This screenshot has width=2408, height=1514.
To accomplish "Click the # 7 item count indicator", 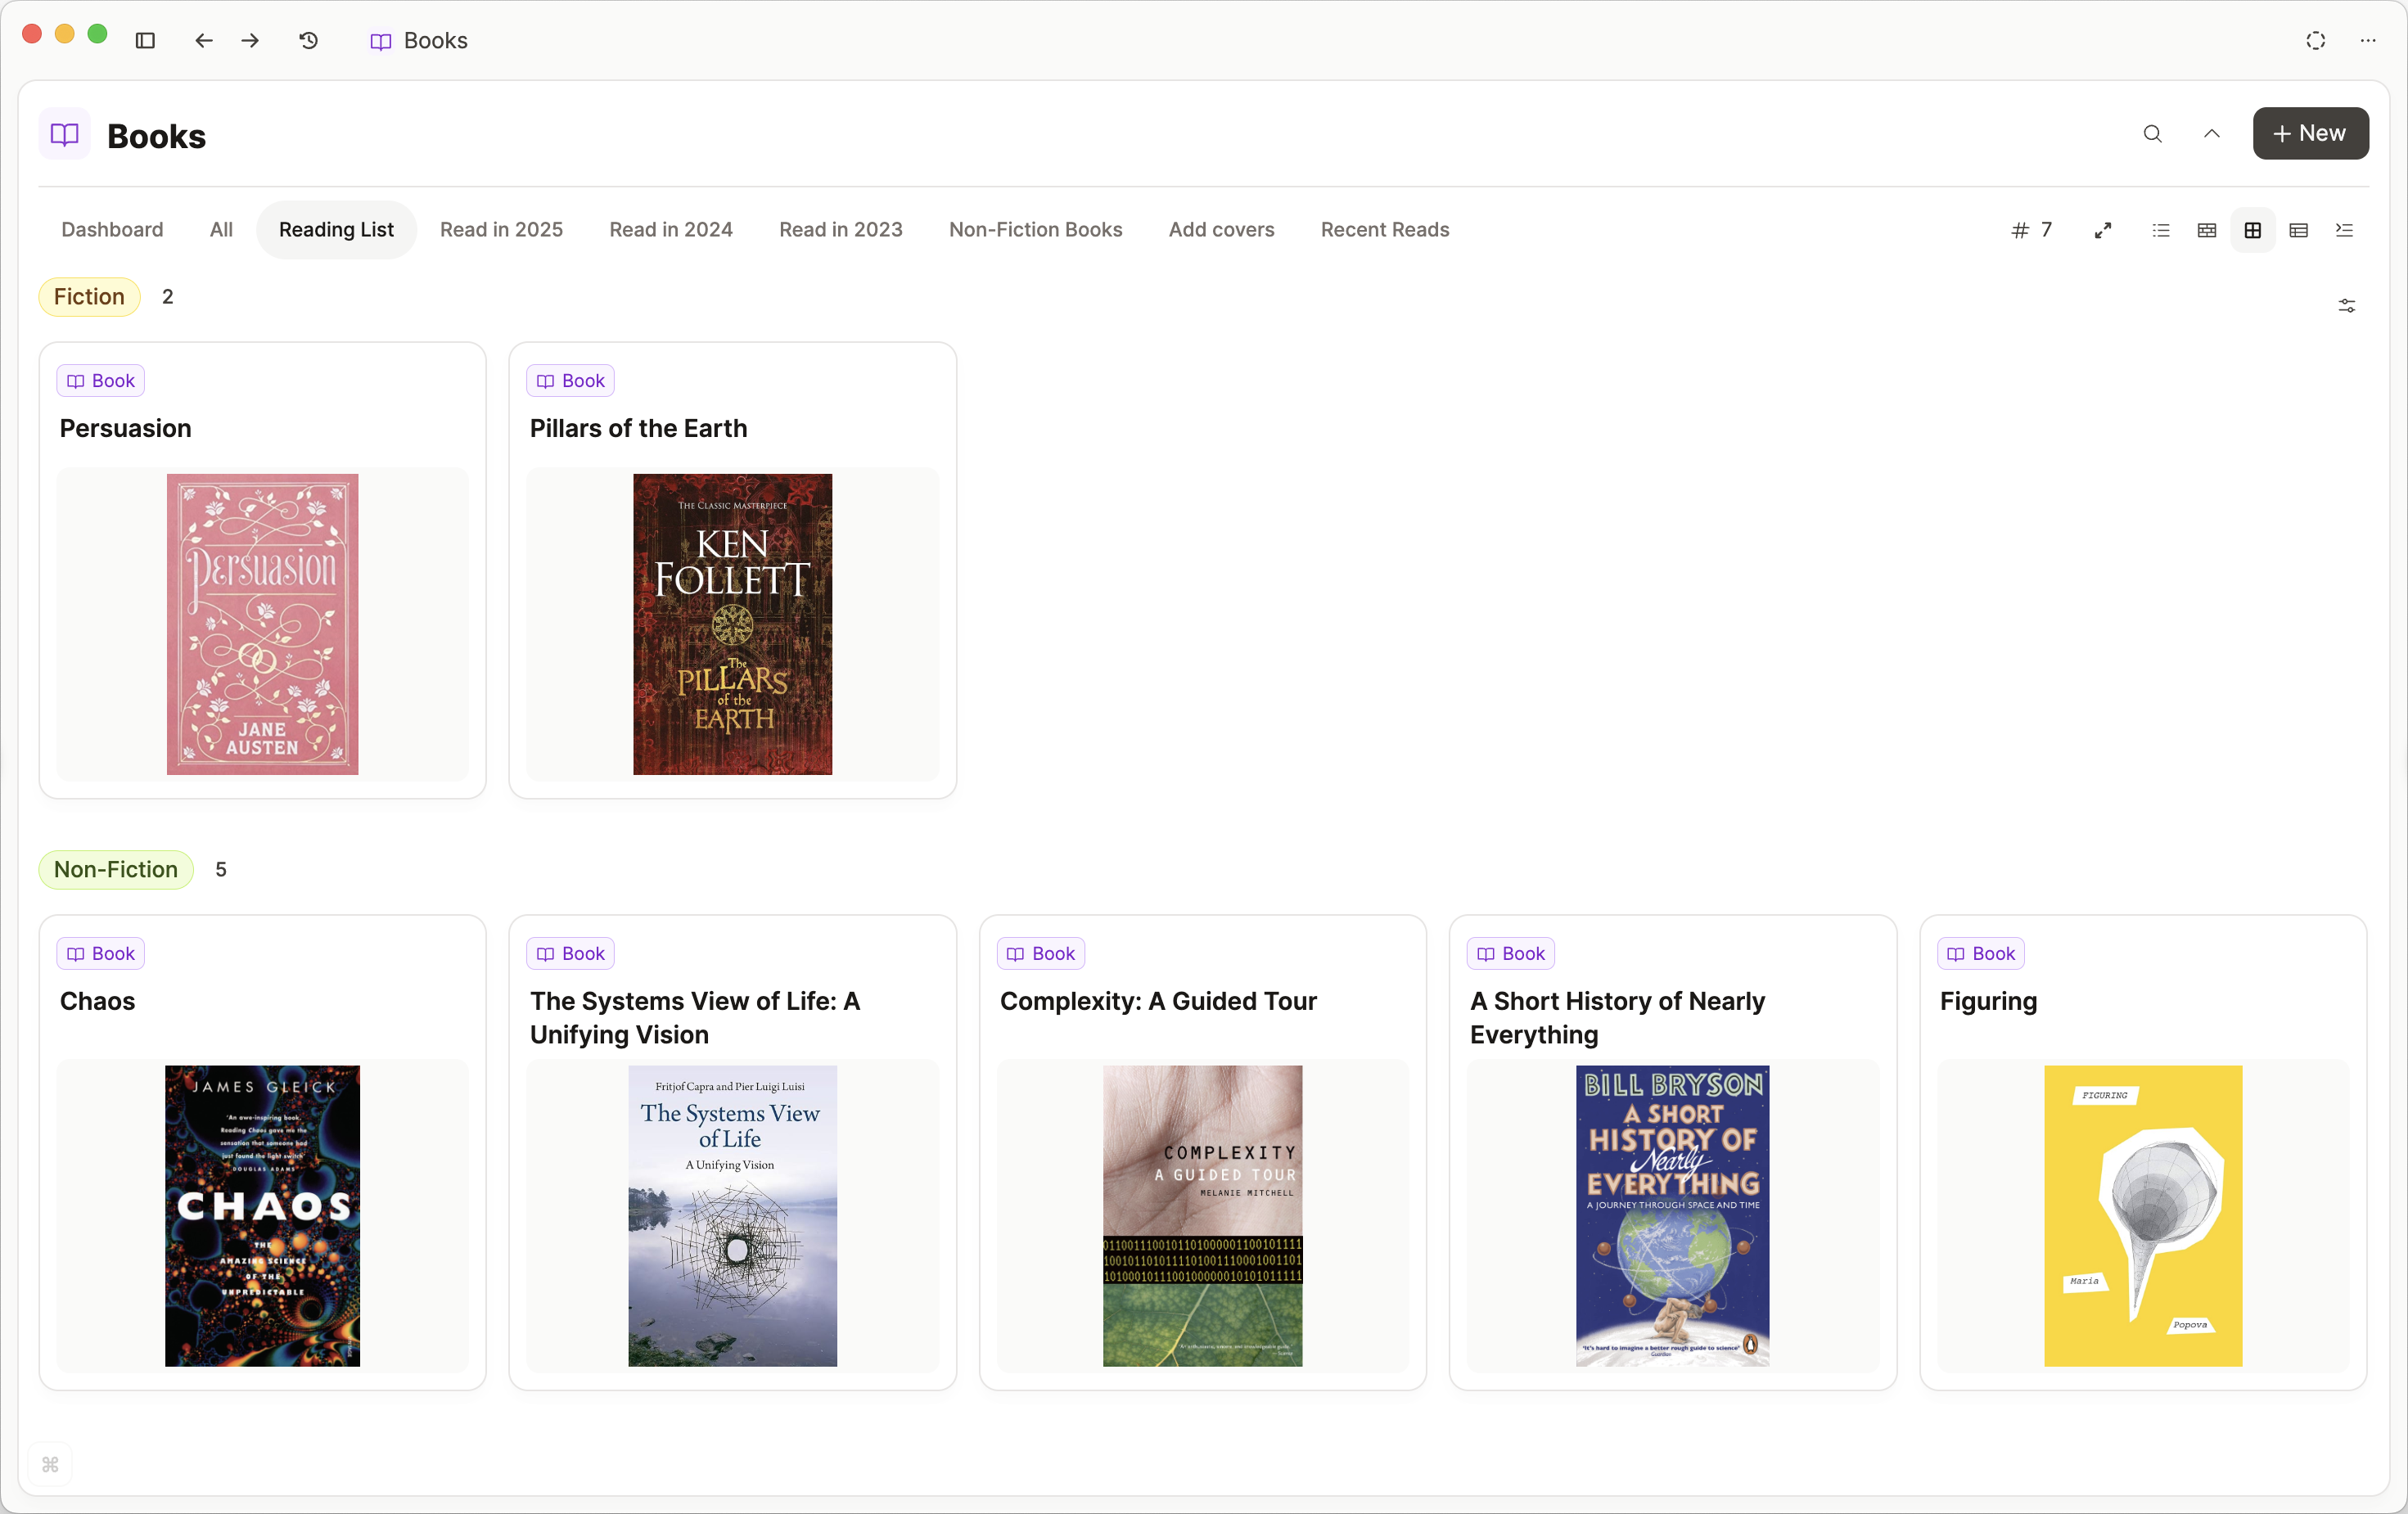I will (2030, 230).
